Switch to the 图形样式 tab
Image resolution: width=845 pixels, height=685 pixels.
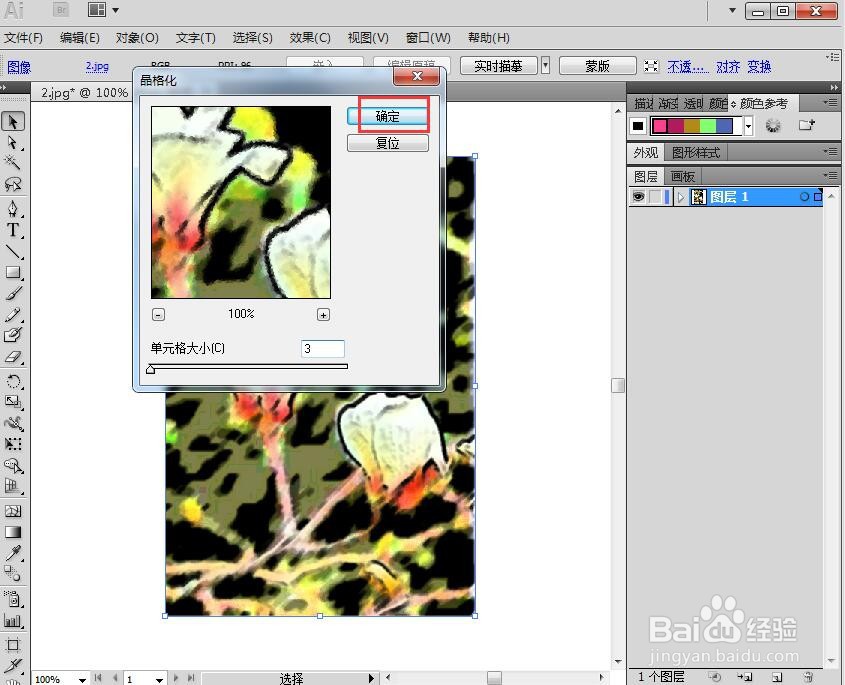(696, 153)
